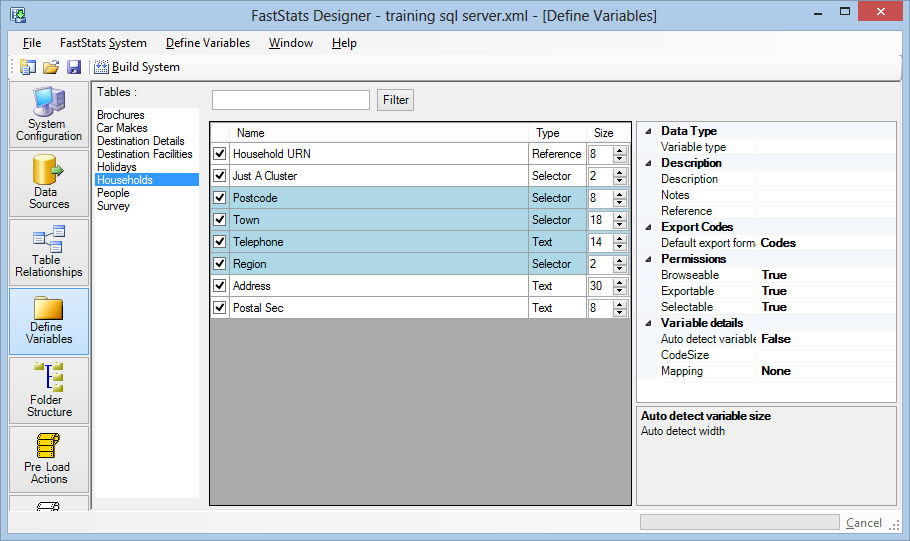Click the Open folder toolbar icon
Image resolution: width=910 pixels, height=541 pixels.
point(51,67)
